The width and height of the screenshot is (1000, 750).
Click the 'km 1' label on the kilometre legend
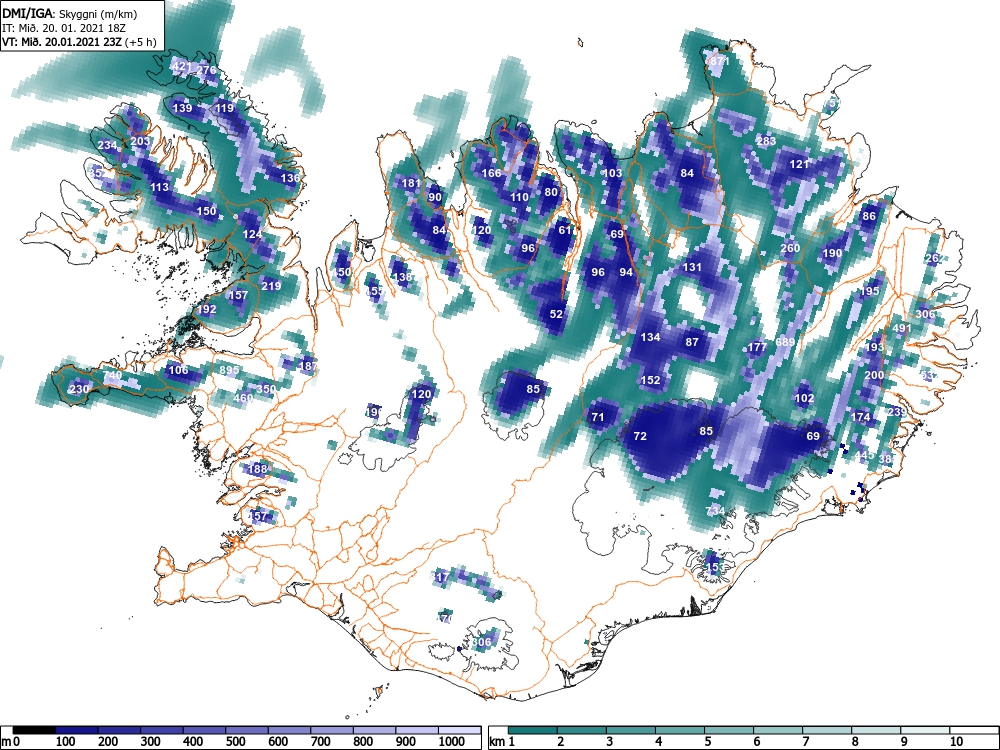(x=502, y=742)
